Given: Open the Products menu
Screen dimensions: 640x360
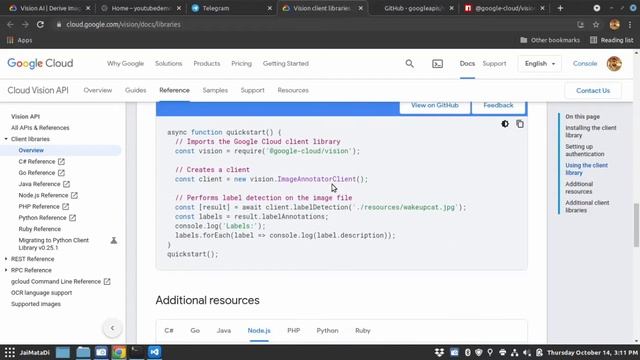Looking at the screenshot, I should click(x=207, y=64).
